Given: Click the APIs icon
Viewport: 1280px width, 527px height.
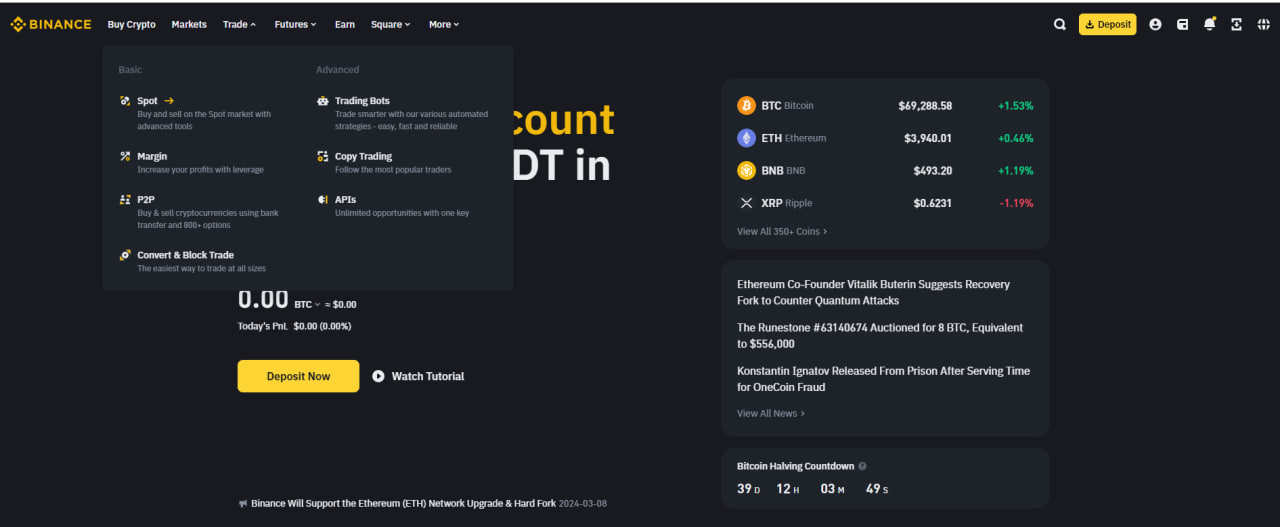Looking at the screenshot, I should (323, 200).
